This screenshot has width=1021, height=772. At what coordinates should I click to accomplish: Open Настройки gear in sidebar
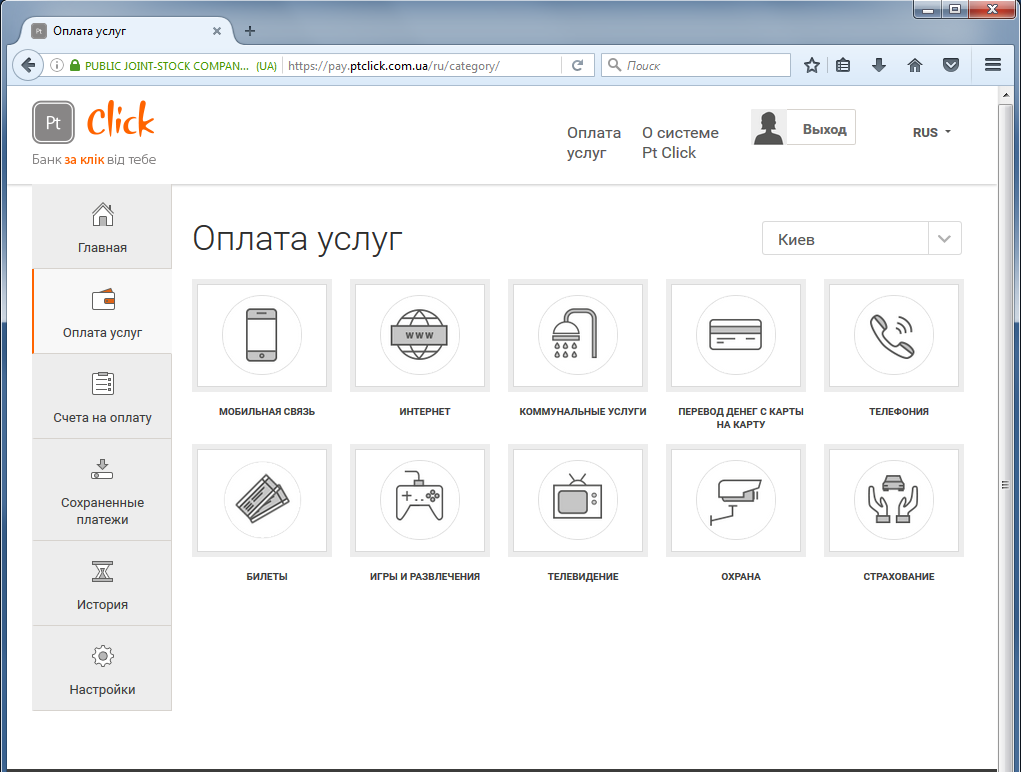(x=102, y=669)
